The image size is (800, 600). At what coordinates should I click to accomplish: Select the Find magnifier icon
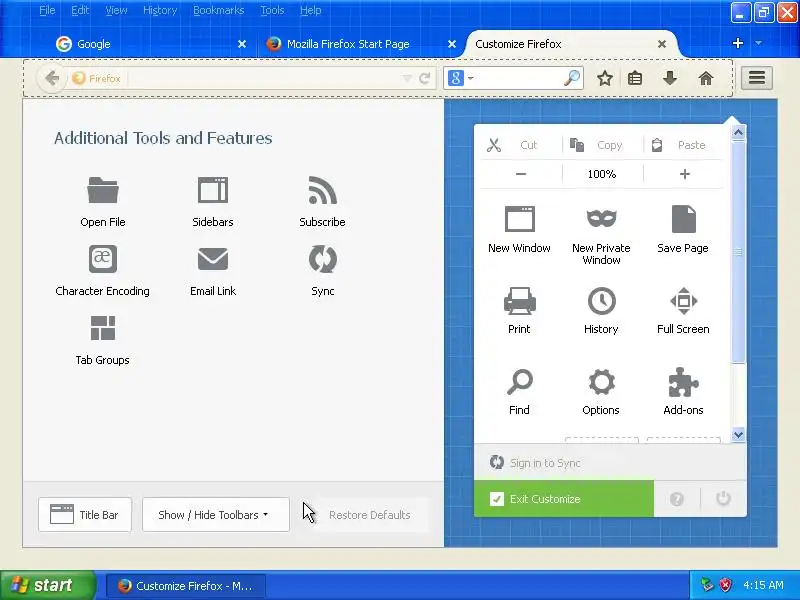click(519, 382)
